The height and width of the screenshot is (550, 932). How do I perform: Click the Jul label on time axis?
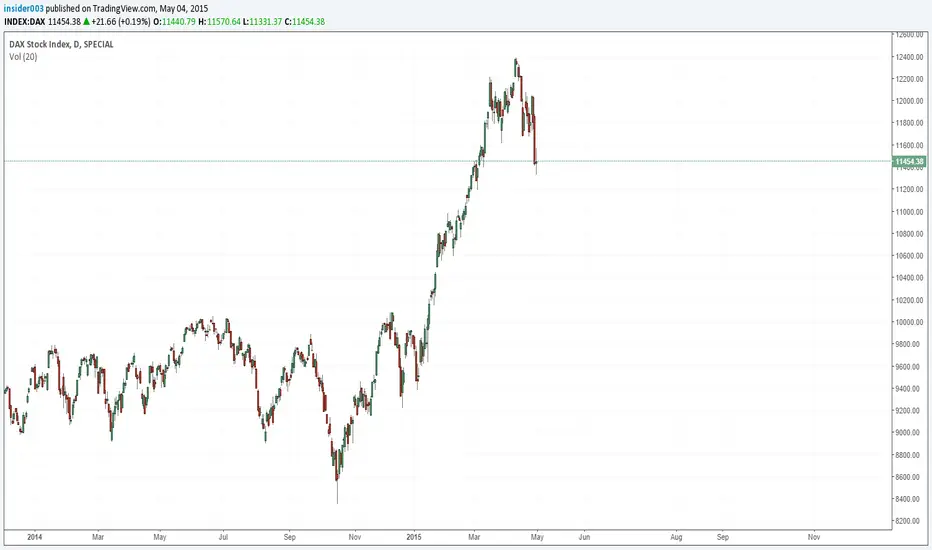(x=223, y=537)
